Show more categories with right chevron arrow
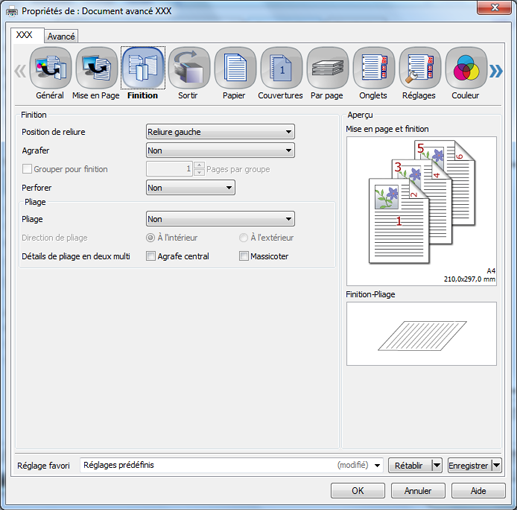This screenshot has width=517, height=510. coord(496,71)
